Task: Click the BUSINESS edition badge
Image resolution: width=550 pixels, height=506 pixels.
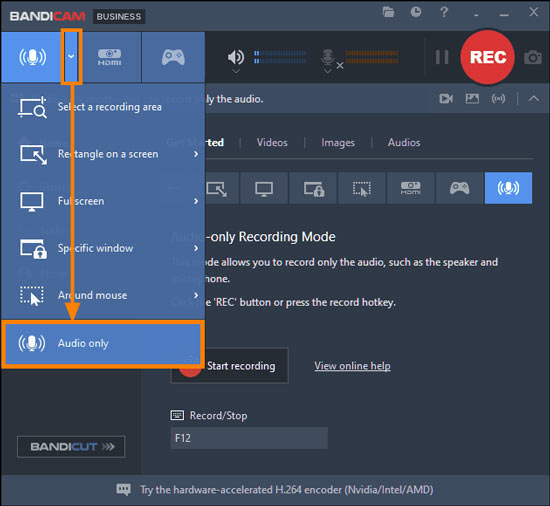Action: pos(119,16)
